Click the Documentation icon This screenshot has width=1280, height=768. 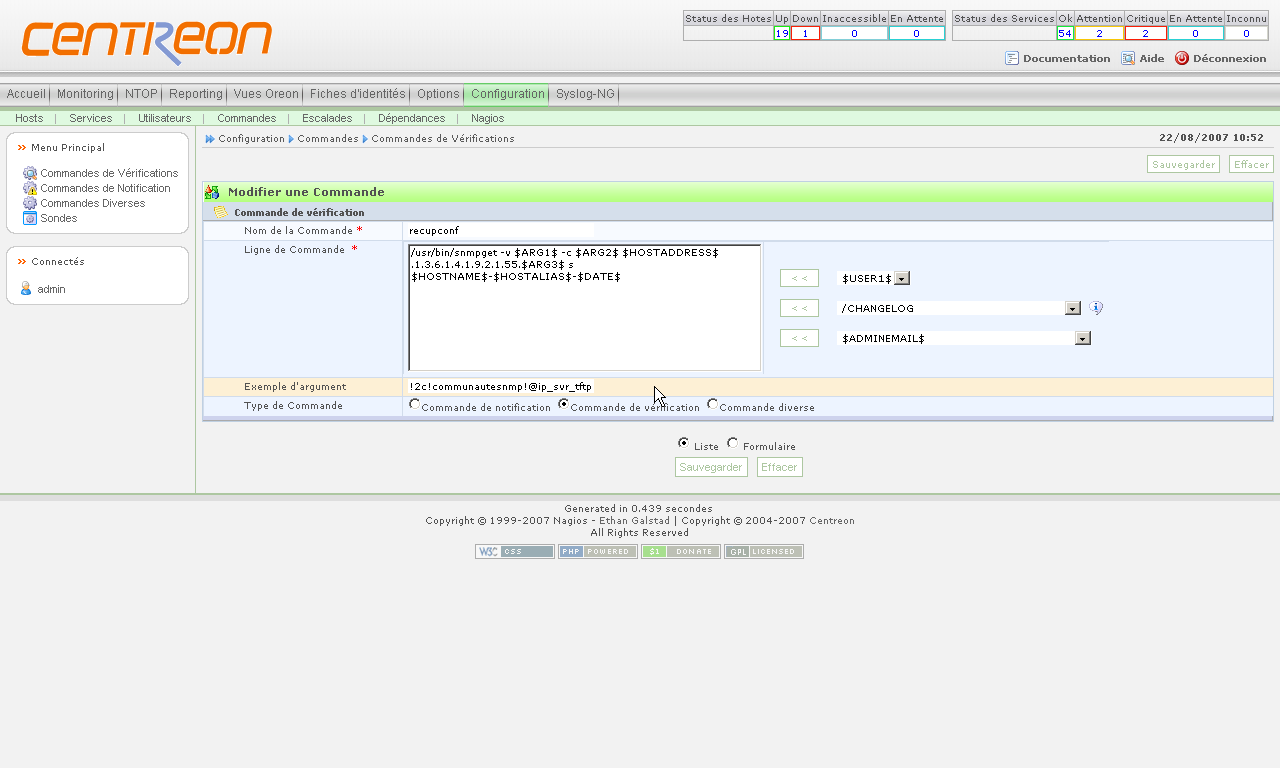[x=1012, y=58]
